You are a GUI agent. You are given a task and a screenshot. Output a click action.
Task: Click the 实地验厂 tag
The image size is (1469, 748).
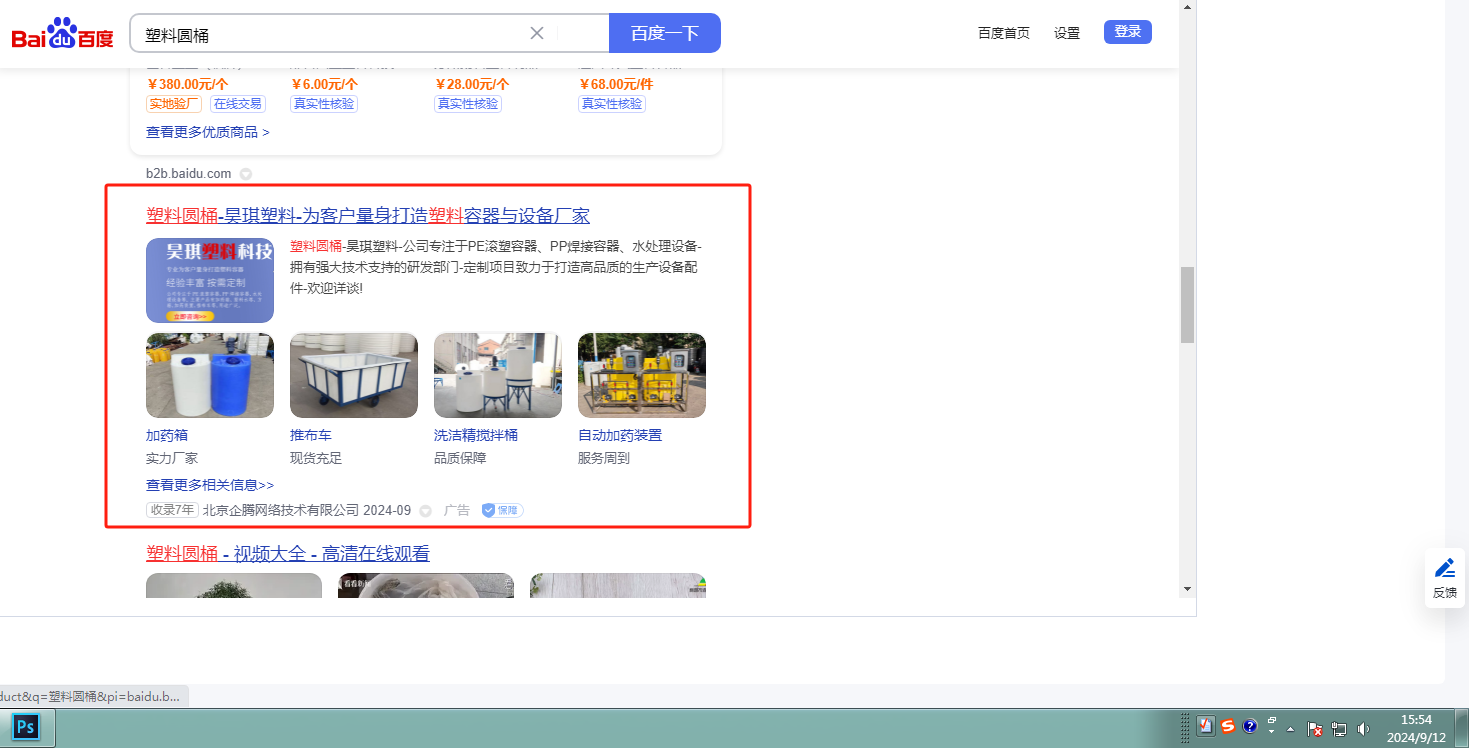(x=174, y=104)
